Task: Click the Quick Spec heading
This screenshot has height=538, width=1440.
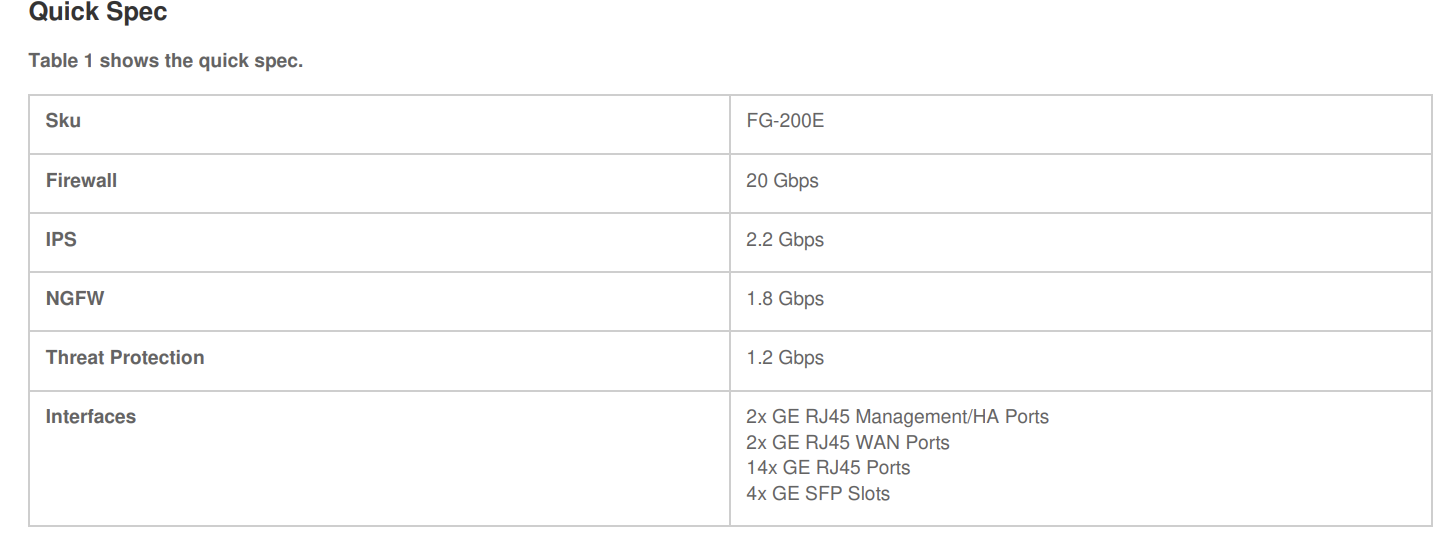Action: tap(98, 14)
